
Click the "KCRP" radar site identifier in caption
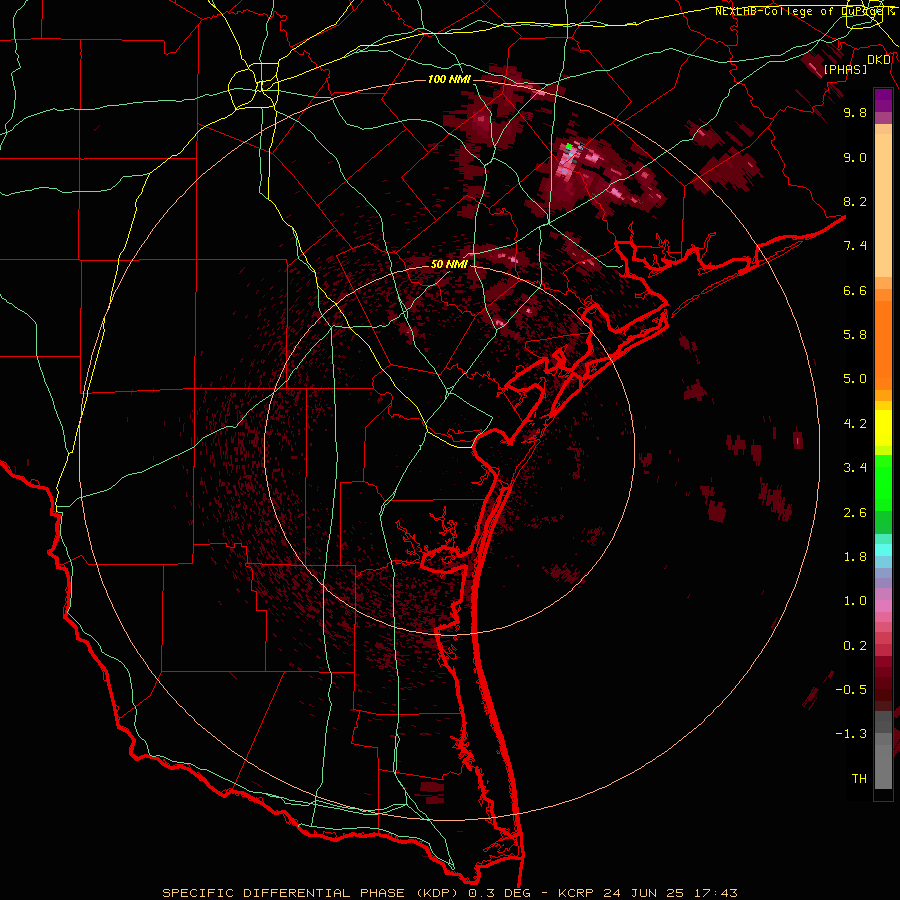[x=575, y=893]
